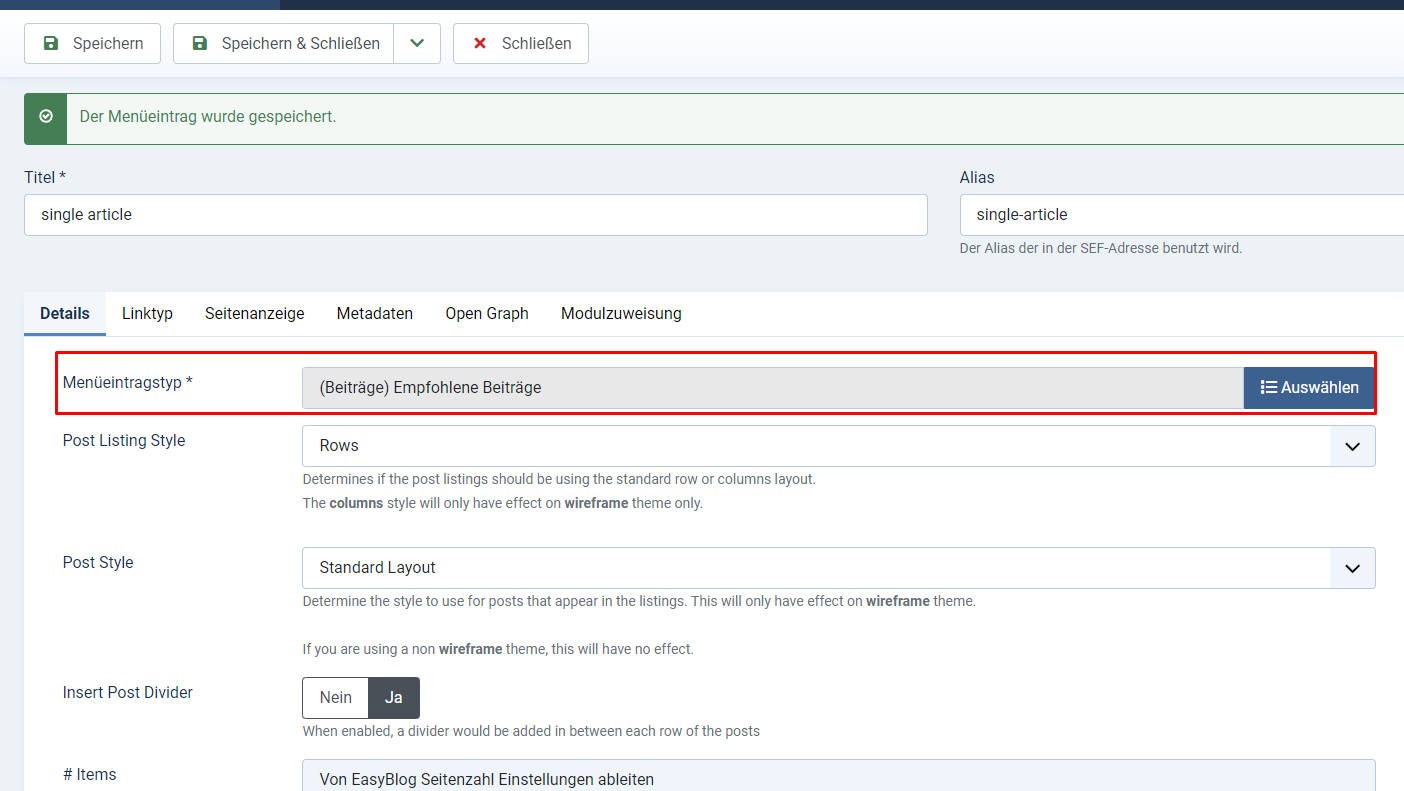Click Auswählen to choose menu item type

click(1309, 388)
